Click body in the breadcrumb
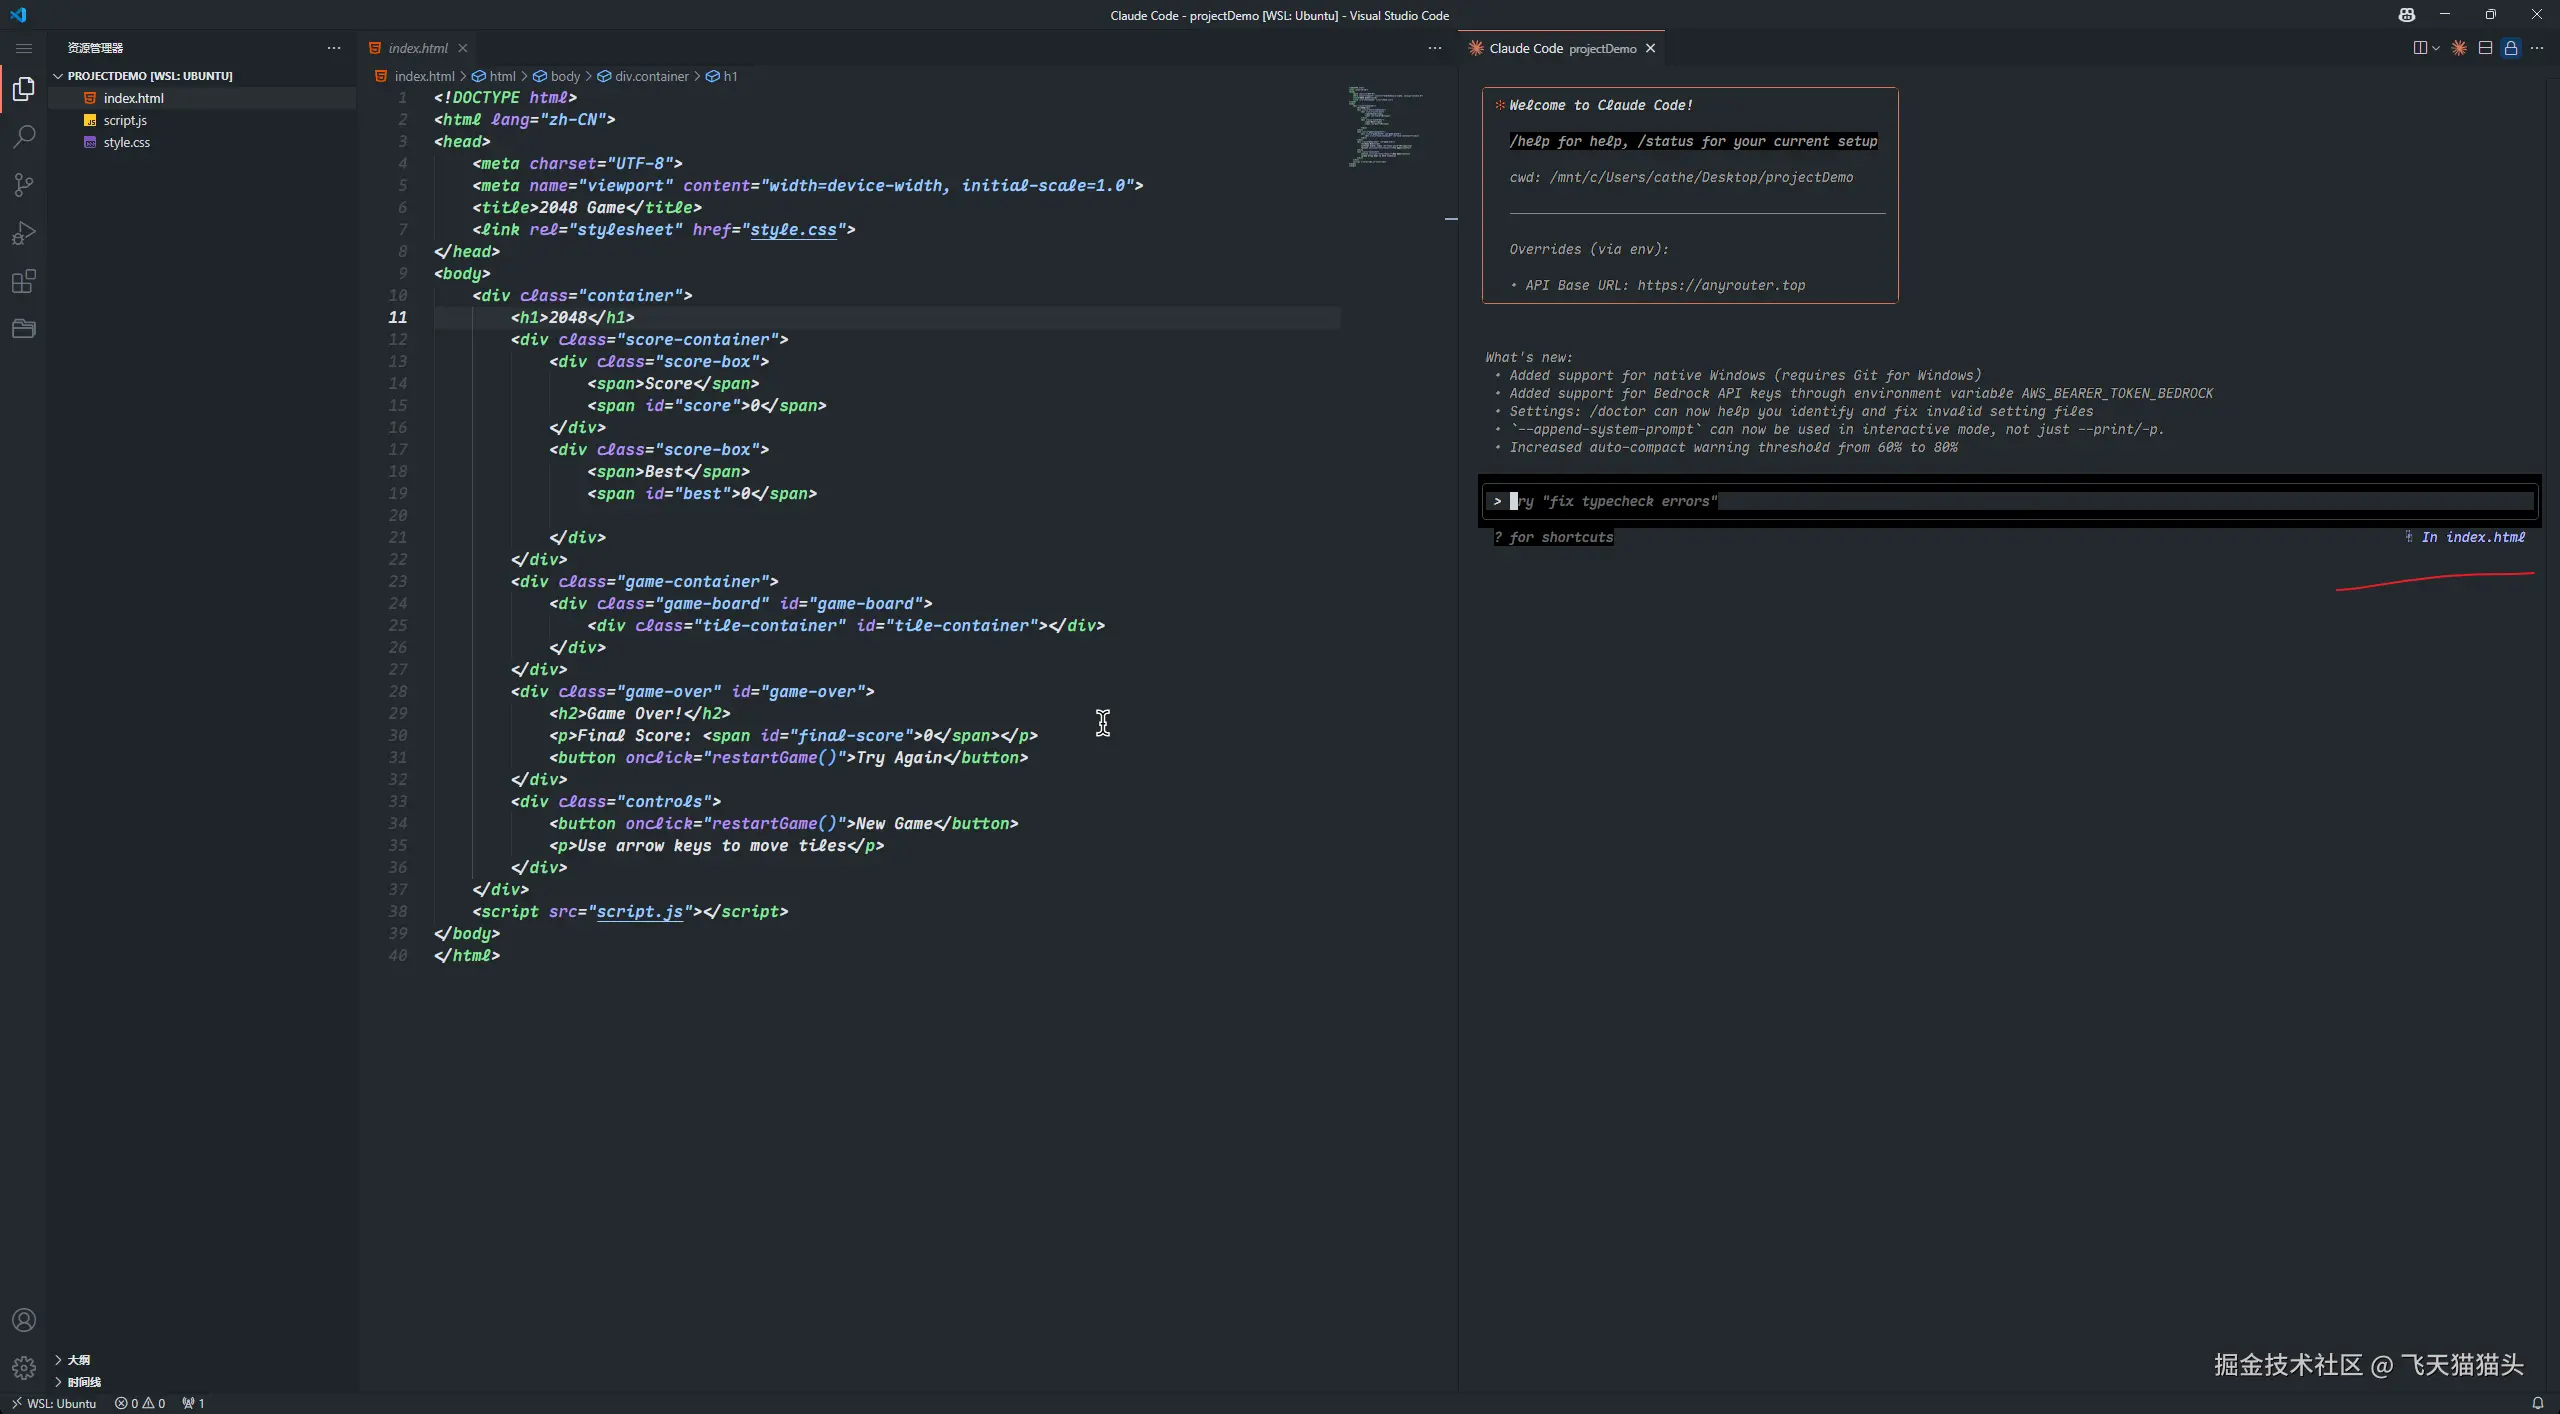The width and height of the screenshot is (2560, 1414). (565, 76)
